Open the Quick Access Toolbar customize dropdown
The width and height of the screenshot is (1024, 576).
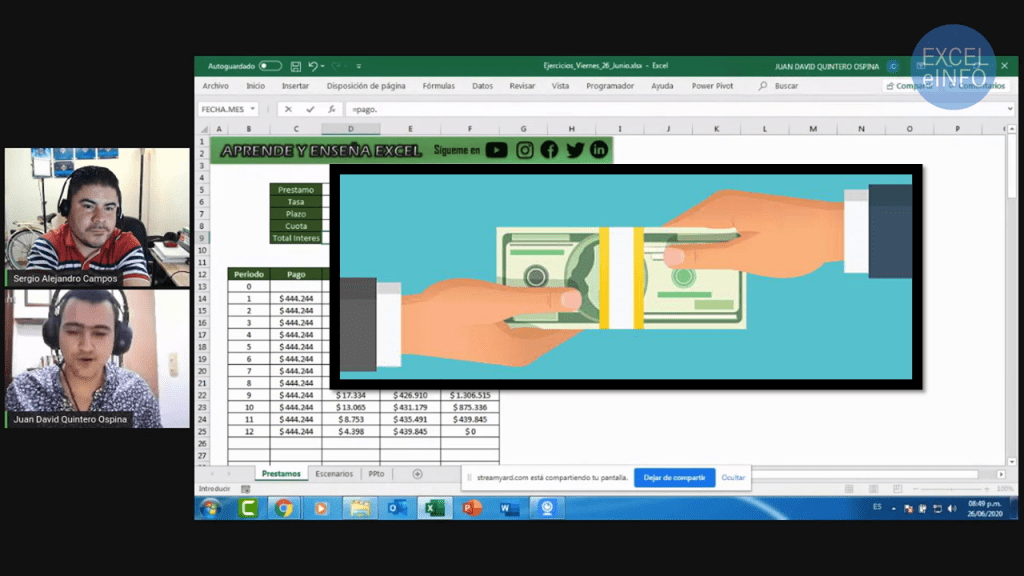[359, 66]
